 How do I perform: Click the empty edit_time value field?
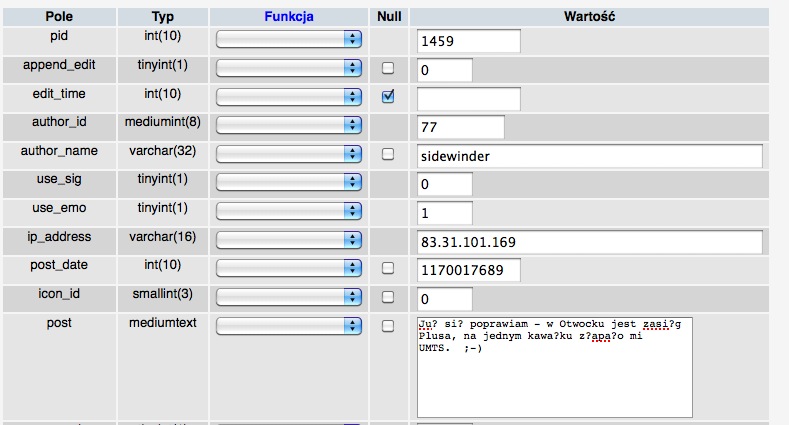[468, 99]
